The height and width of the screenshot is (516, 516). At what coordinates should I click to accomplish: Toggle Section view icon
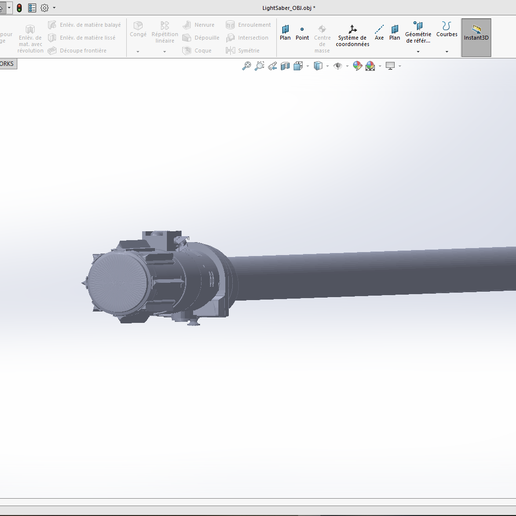point(285,66)
